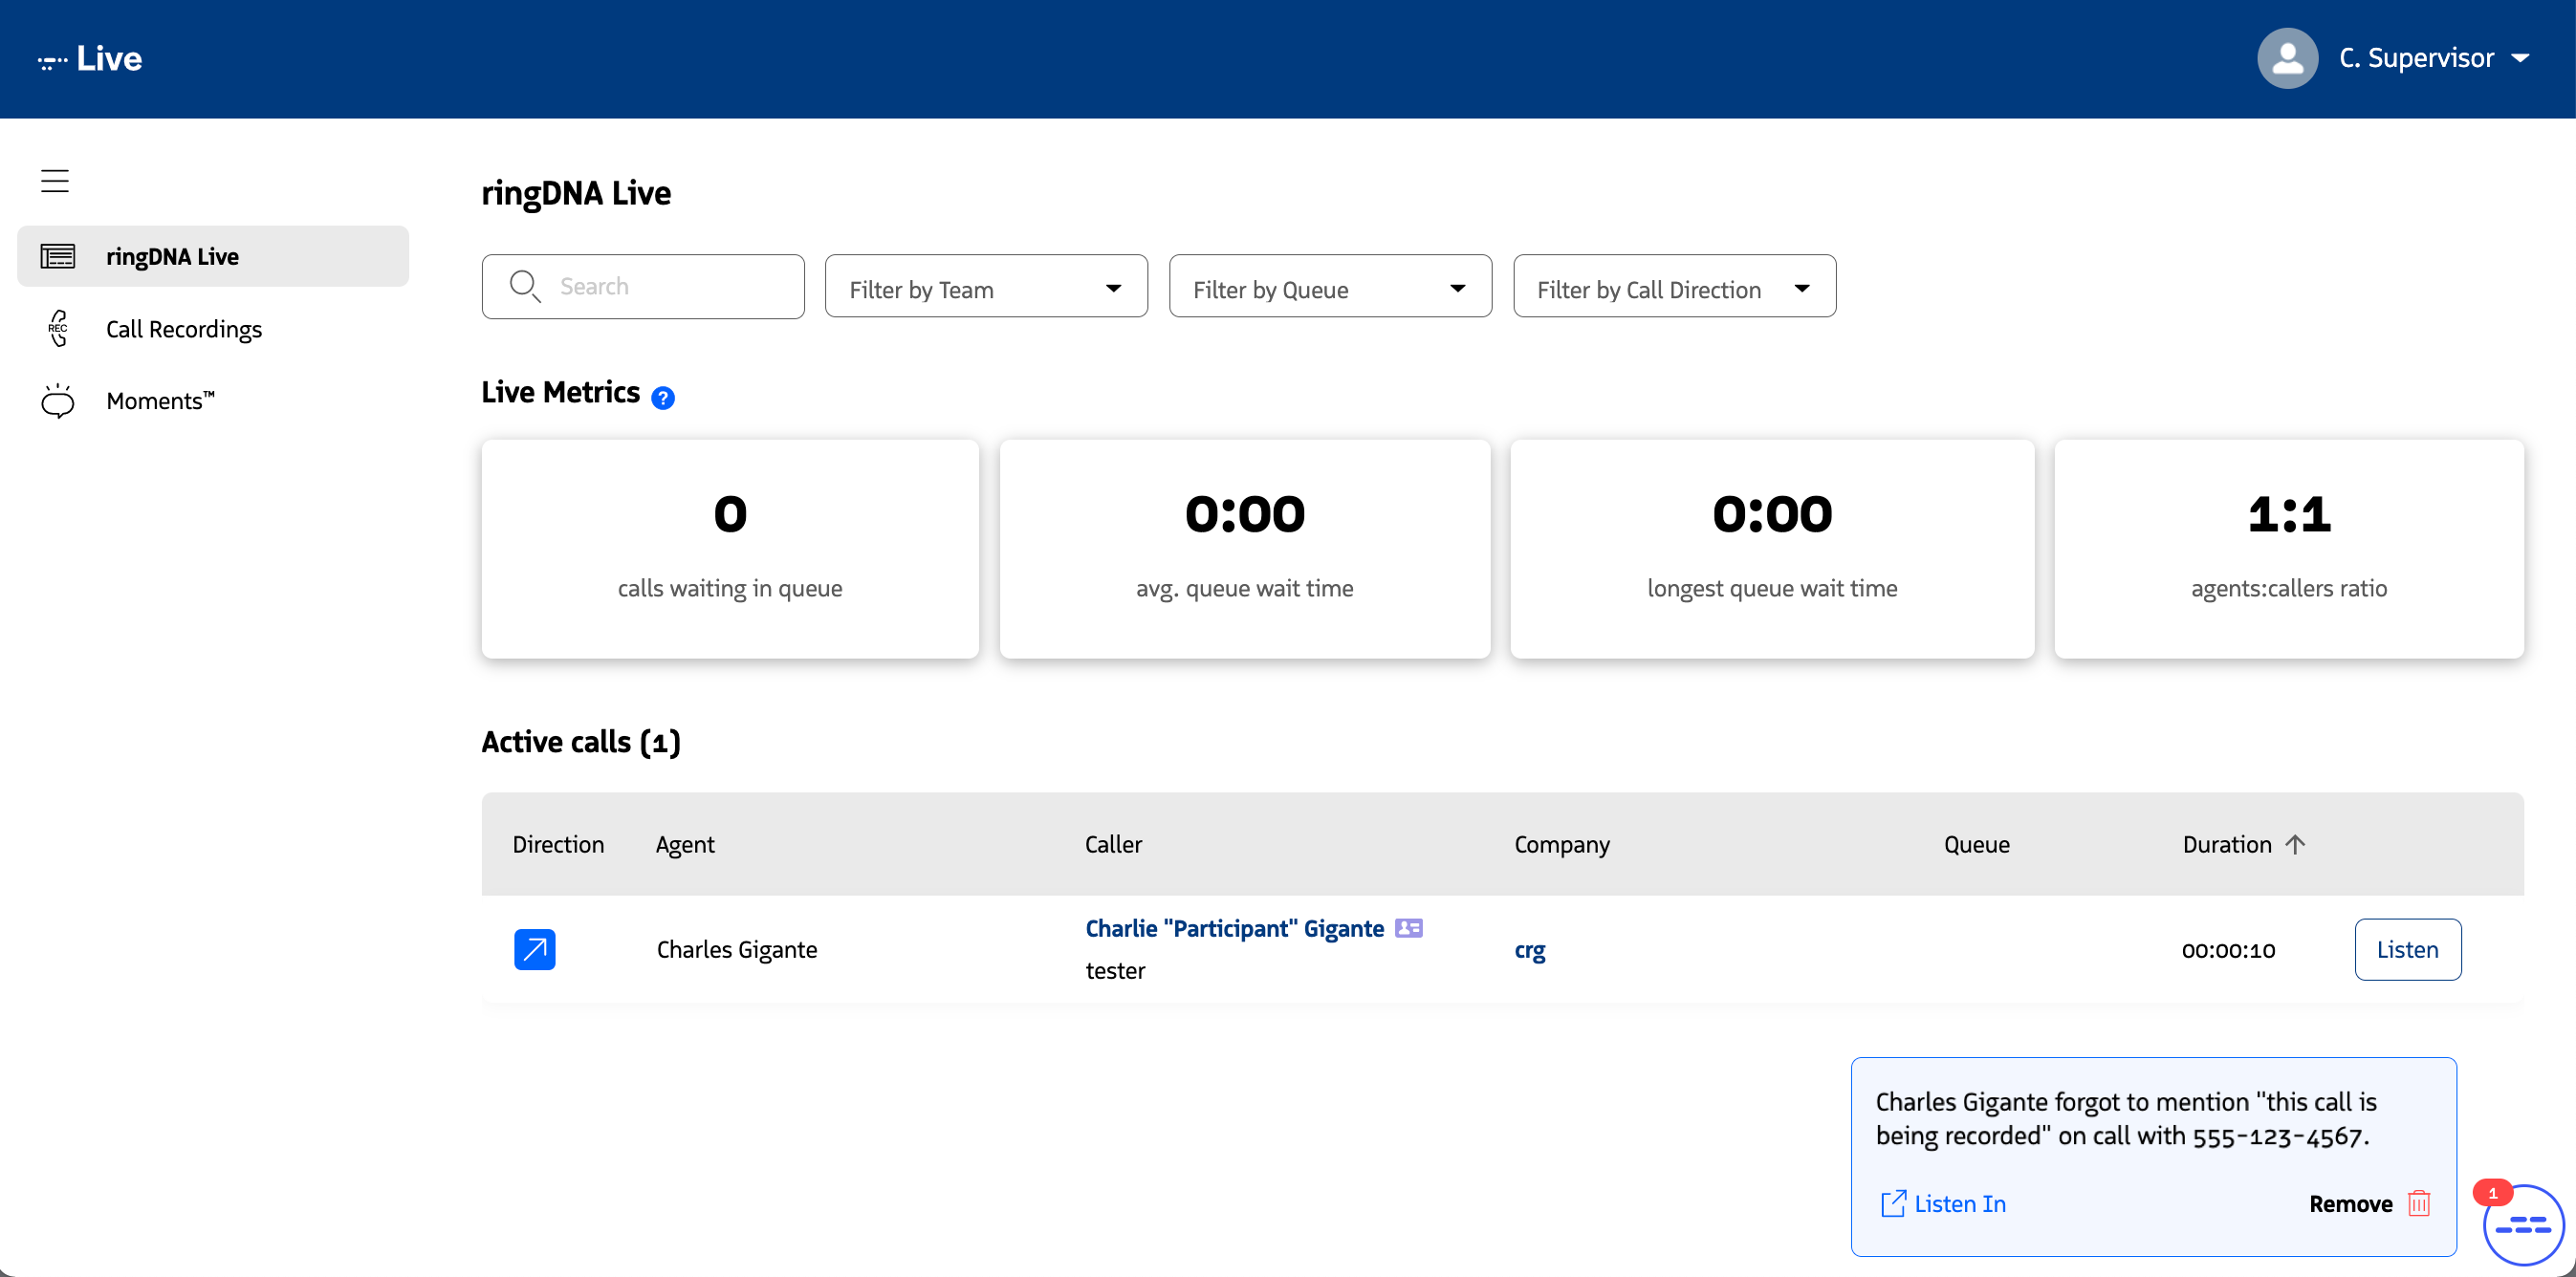This screenshot has width=2576, height=1277.
Task: Sort by Queue column header
Action: pos(1976,844)
